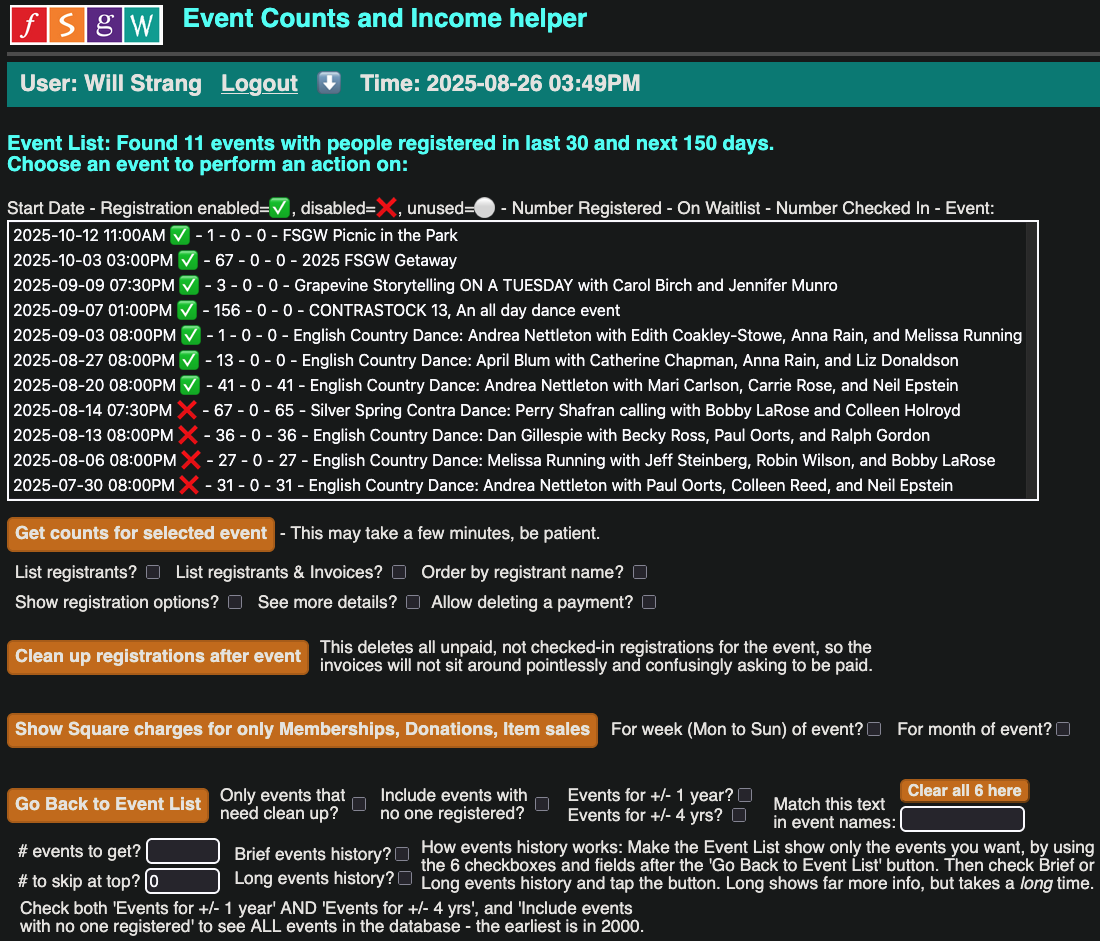Click the Clear all 6 here button
Screen dimensions: 1100x941
pos(964,791)
